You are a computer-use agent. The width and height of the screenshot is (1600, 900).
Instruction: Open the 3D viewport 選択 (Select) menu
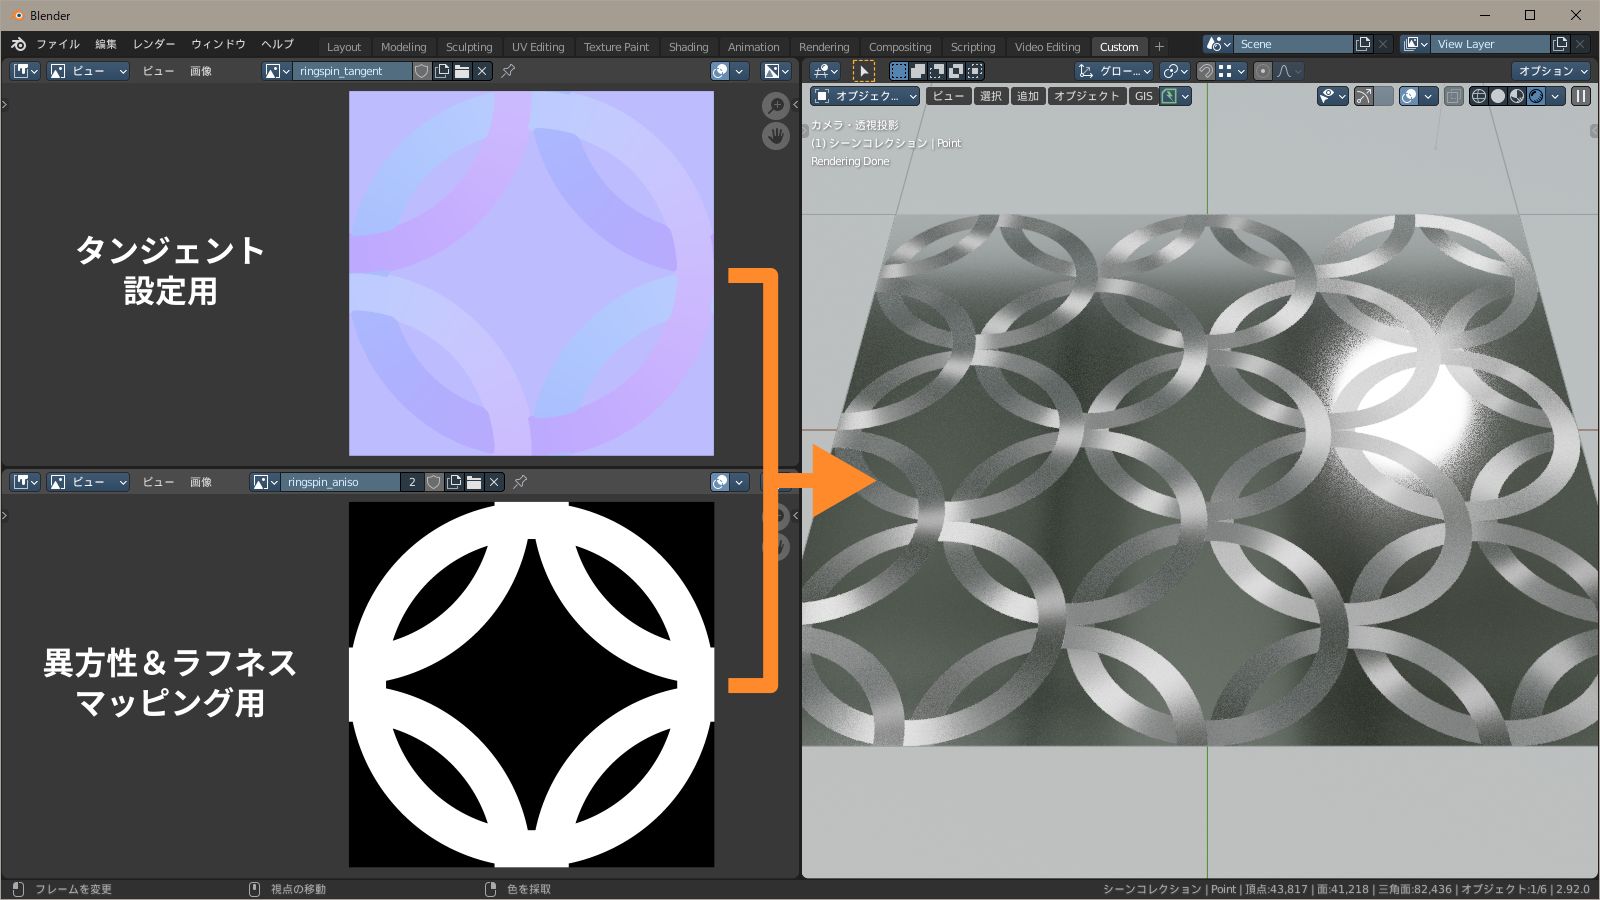point(990,96)
